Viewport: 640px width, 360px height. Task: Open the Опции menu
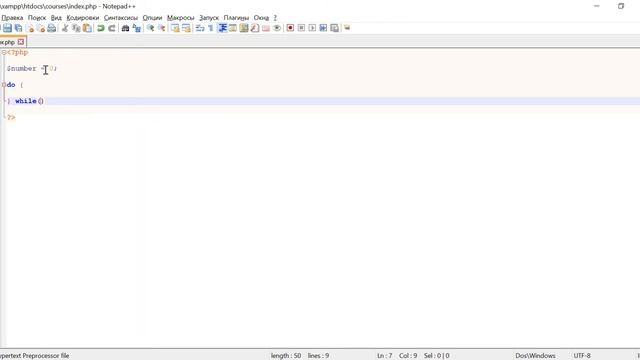coord(152,18)
